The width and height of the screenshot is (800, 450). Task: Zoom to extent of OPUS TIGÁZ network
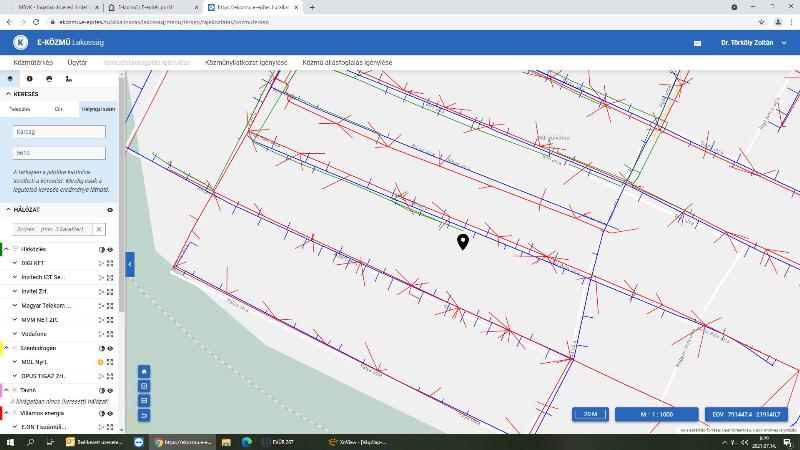[x=110, y=376]
